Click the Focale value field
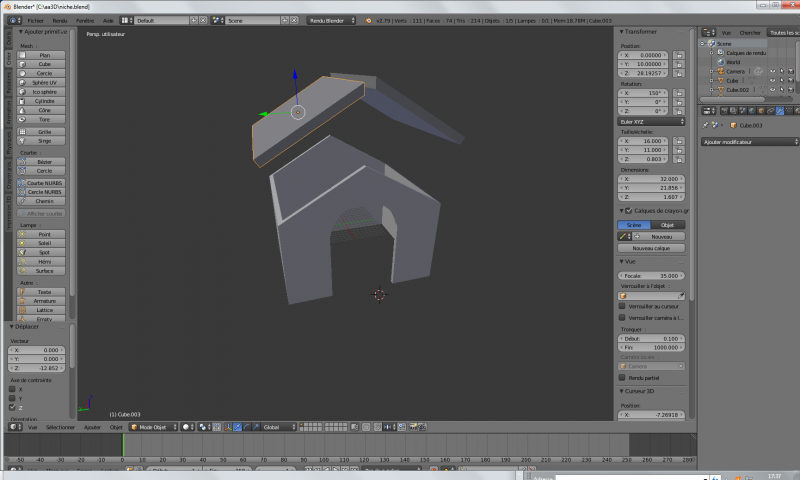This screenshot has width=800, height=480. [x=651, y=275]
